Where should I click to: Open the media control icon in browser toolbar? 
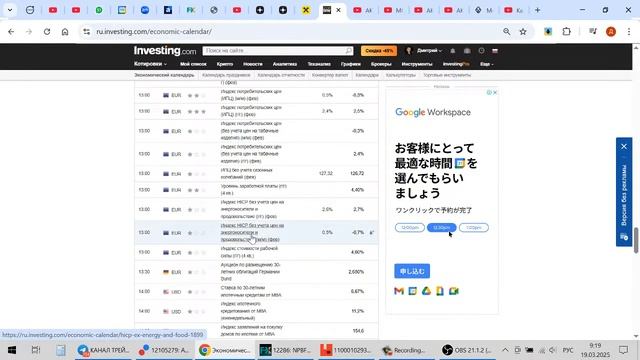tap(593, 31)
